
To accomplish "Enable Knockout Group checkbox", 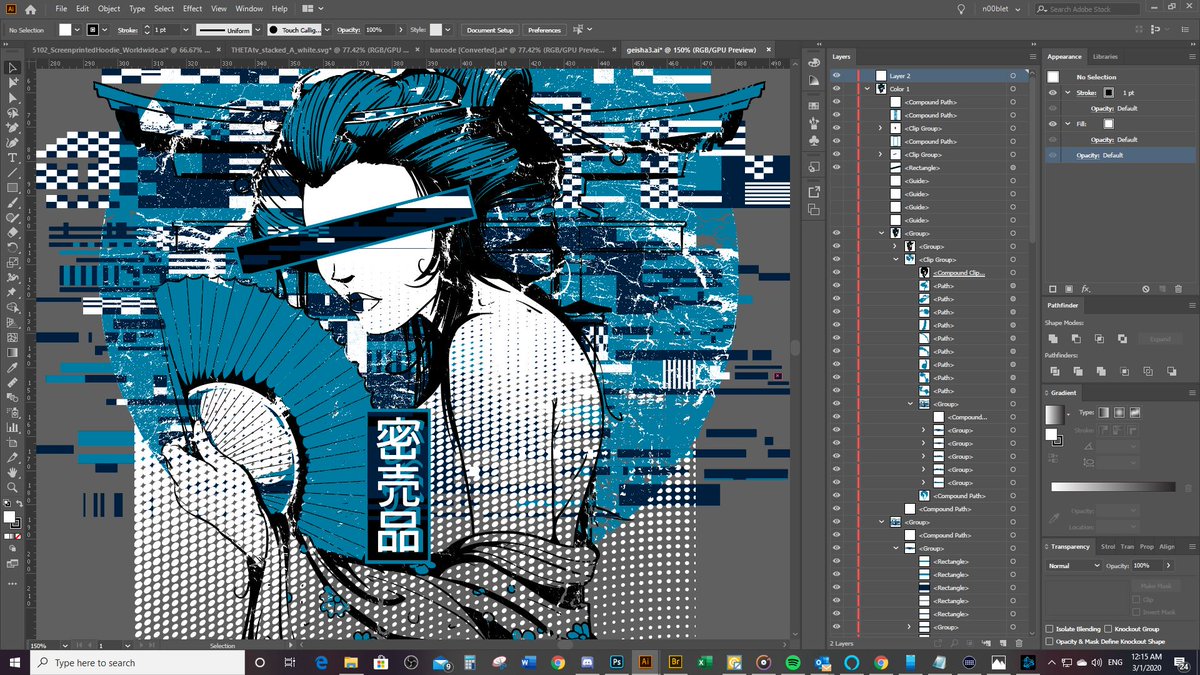I will point(1109,629).
